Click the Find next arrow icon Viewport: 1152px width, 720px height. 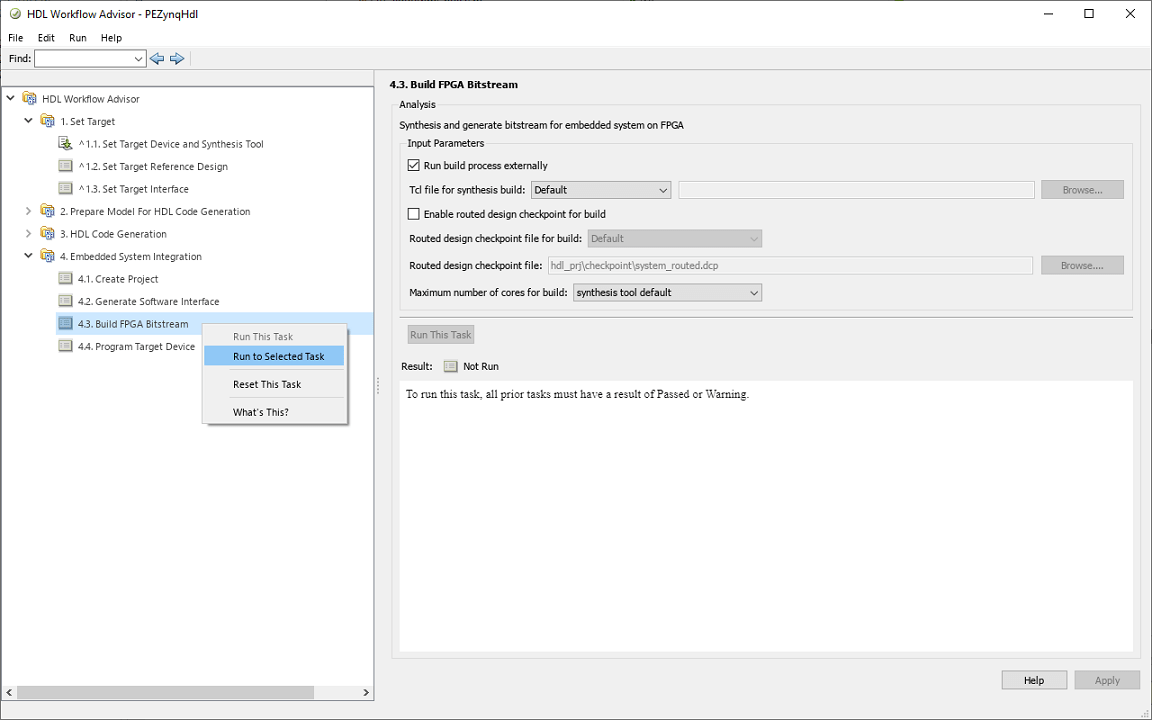[x=177, y=59]
